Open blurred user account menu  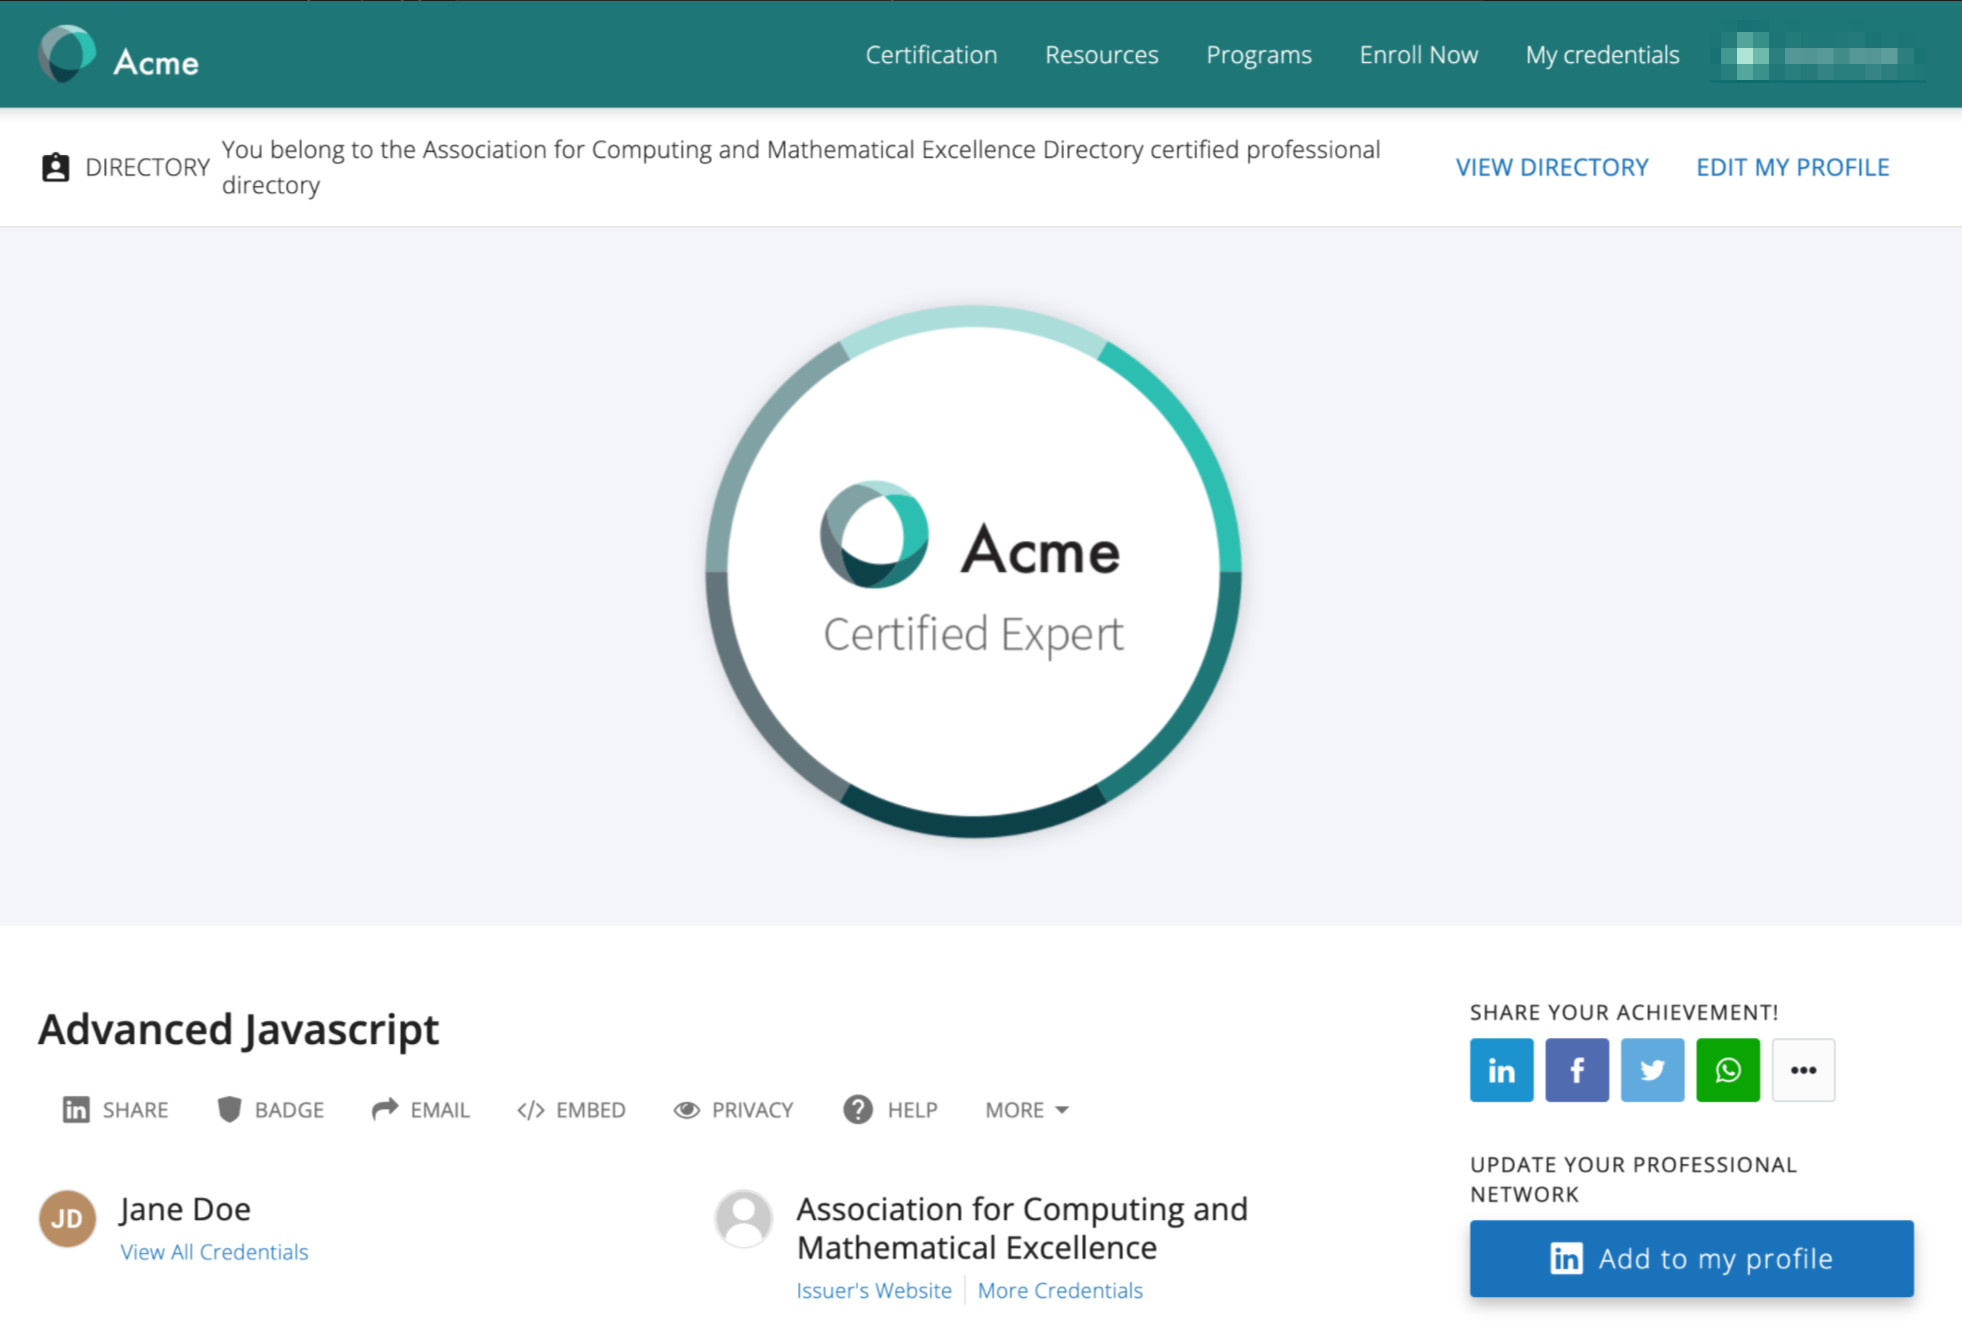(x=1816, y=56)
